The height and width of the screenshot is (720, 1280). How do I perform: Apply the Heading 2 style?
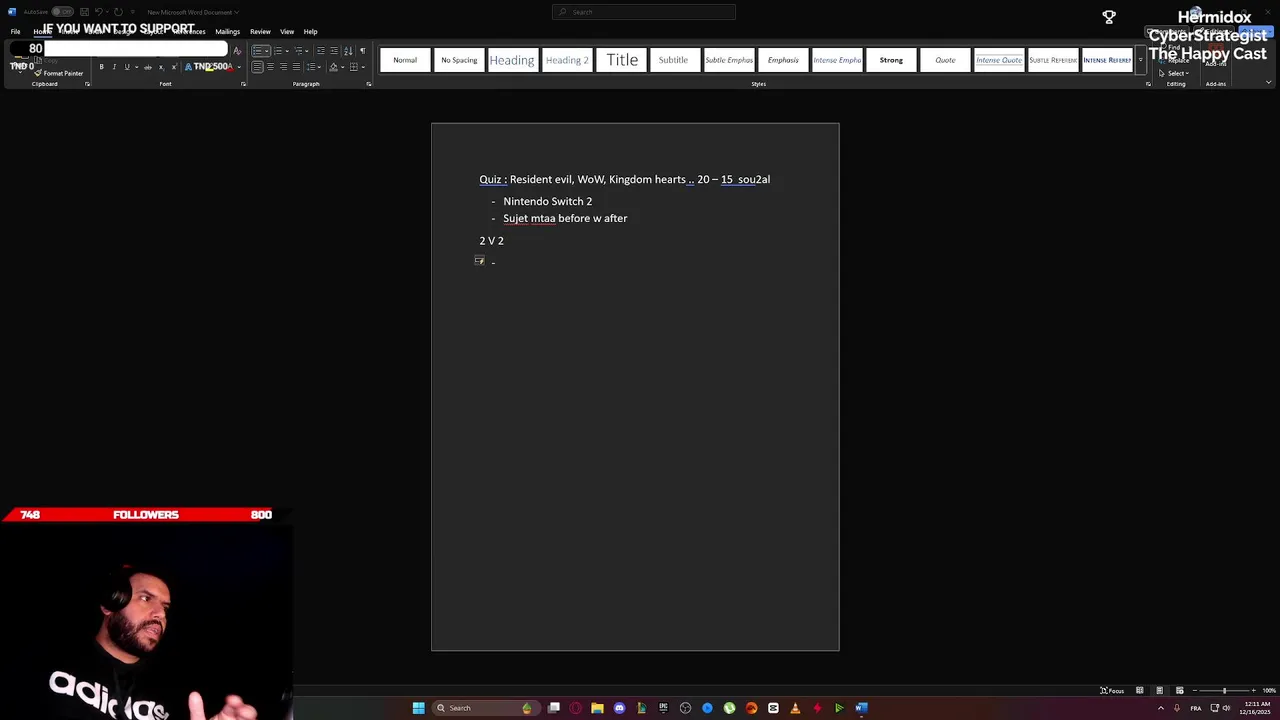click(567, 60)
